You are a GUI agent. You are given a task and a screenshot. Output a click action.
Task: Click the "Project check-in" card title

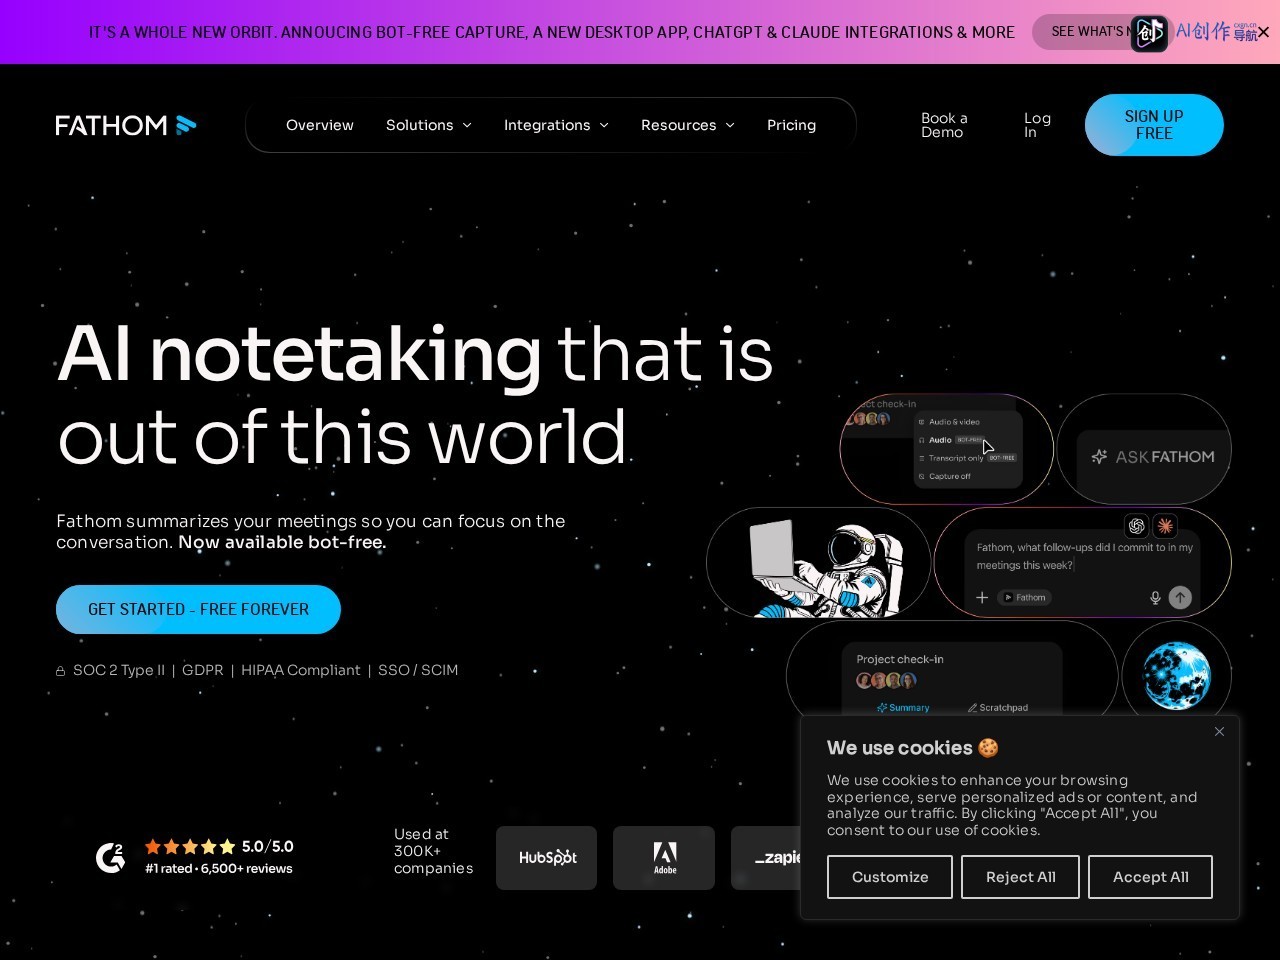tap(900, 659)
